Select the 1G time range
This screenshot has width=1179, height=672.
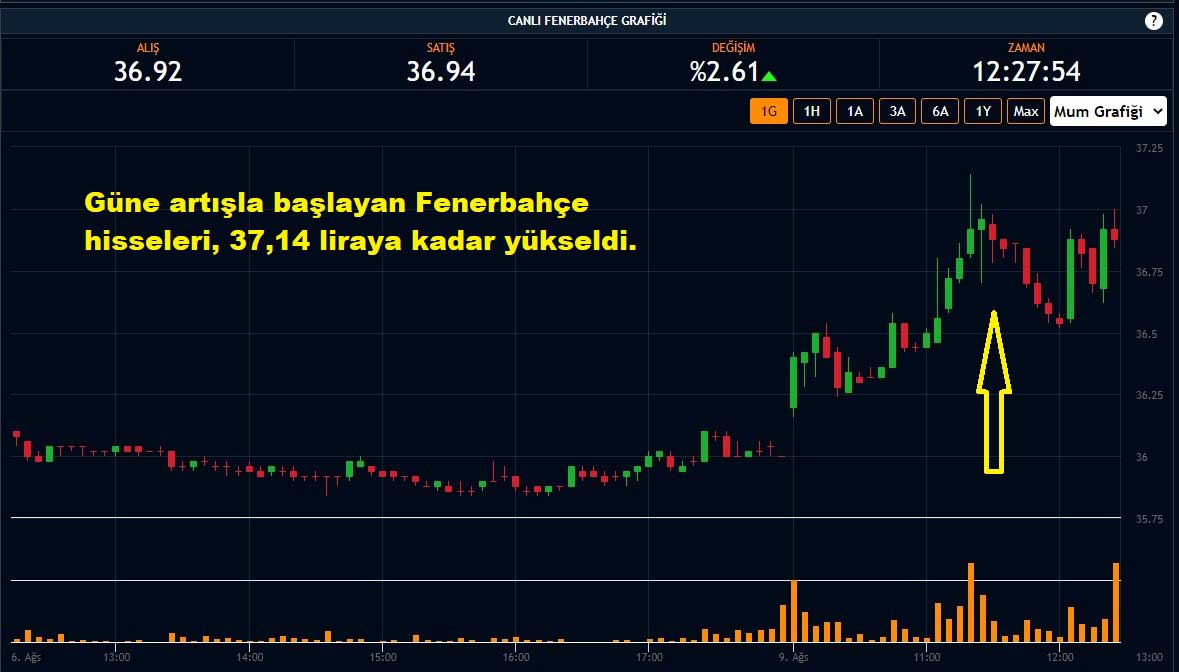[x=768, y=111]
